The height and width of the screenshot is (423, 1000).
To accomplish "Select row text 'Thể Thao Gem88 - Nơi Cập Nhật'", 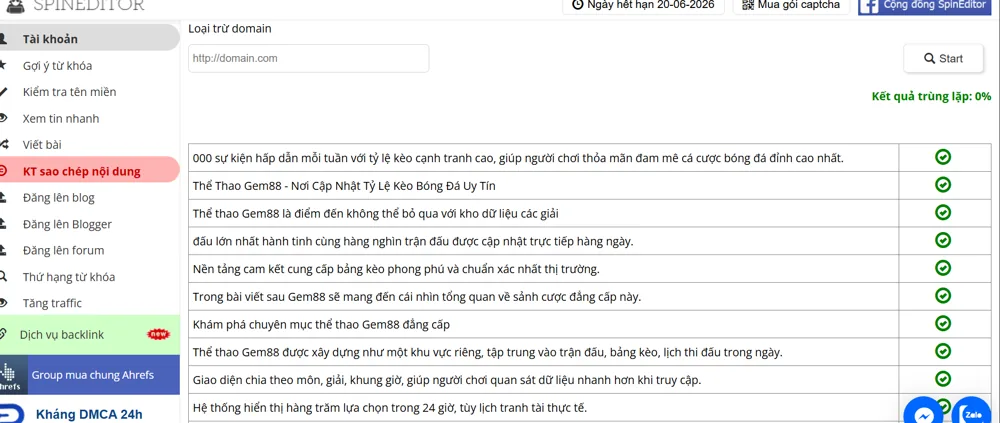I will point(344,186).
